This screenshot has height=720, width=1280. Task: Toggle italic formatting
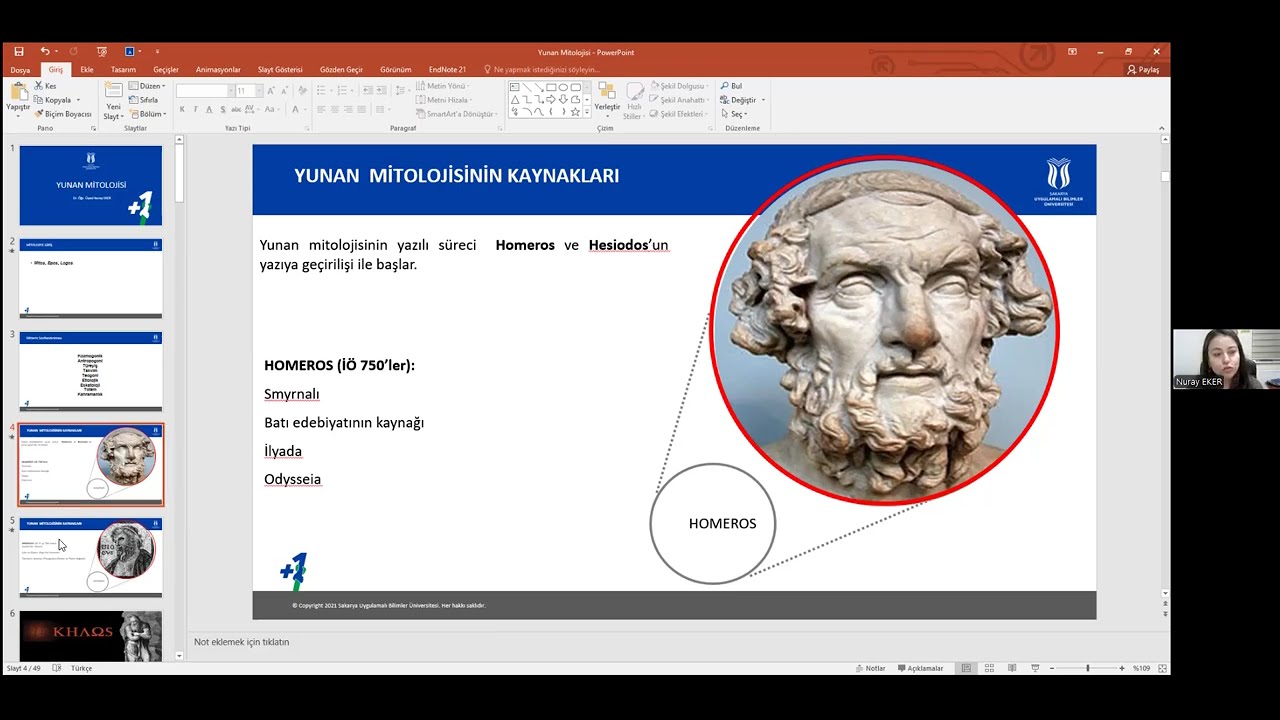tap(195, 109)
